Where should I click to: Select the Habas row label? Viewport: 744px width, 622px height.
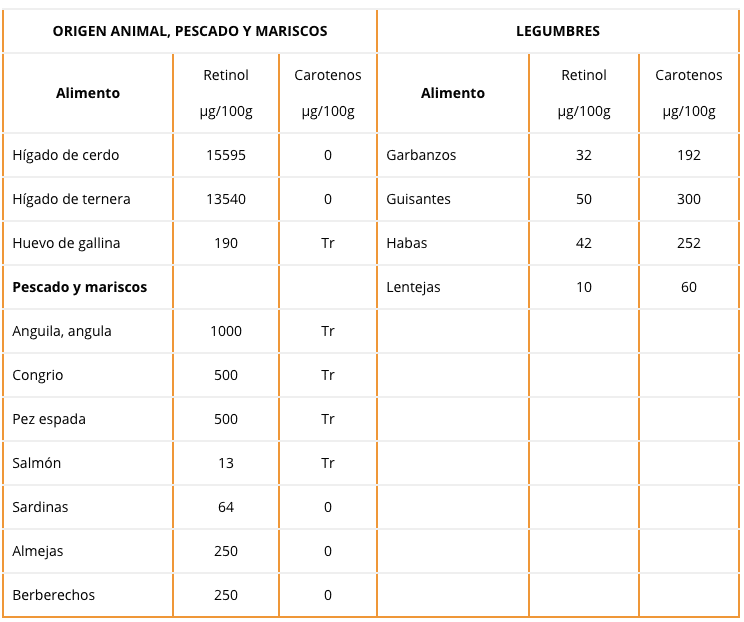(407, 243)
